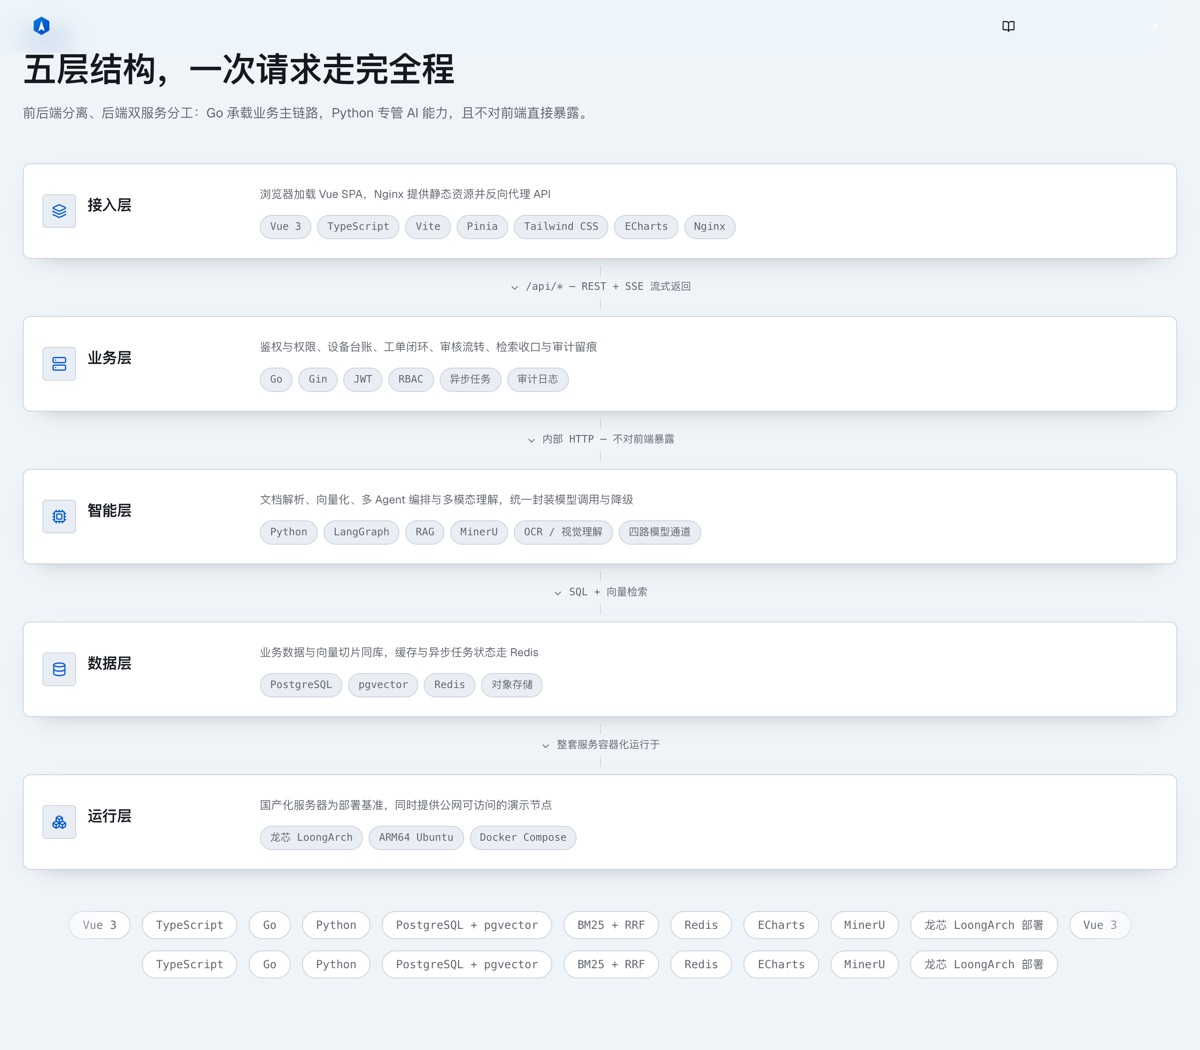
Task: Select Python tag in 智能层 card
Action: coord(289,533)
